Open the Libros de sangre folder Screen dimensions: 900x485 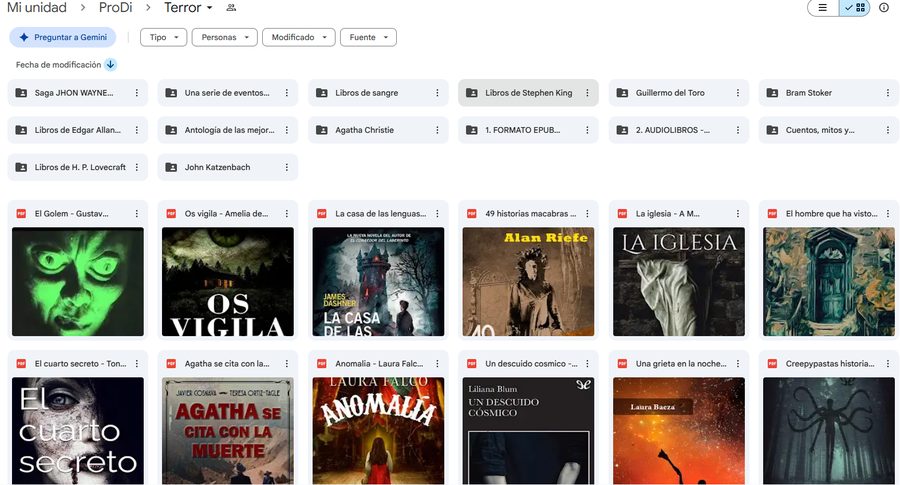[x=378, y=93]
